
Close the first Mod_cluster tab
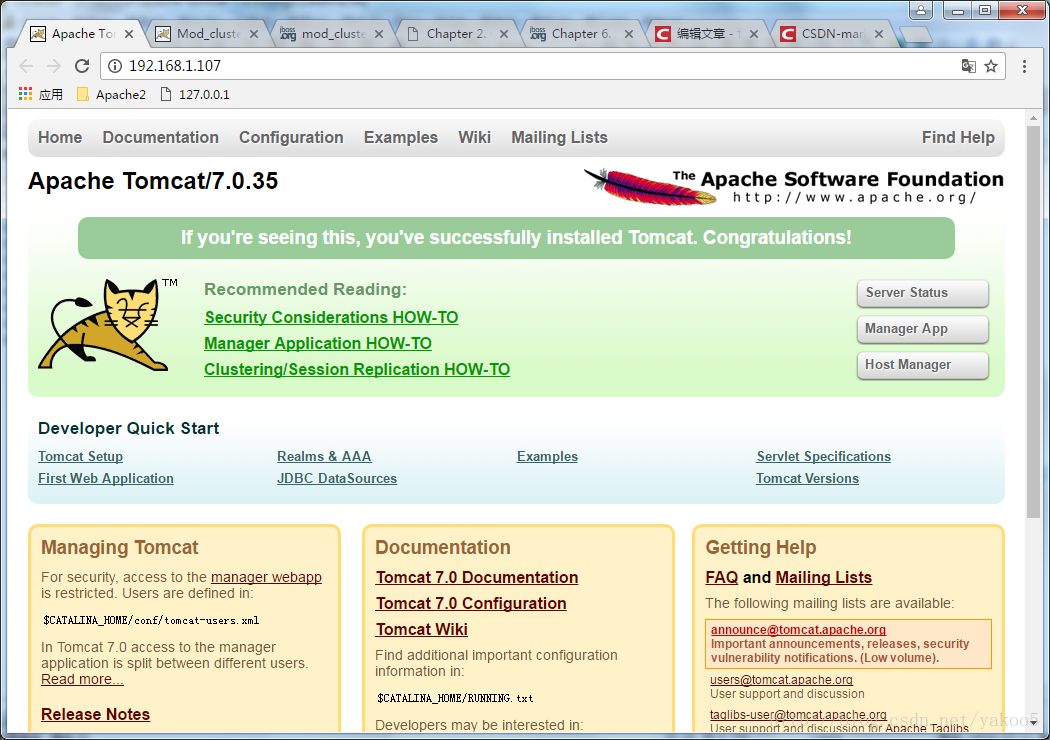pyautogui.click(x=254, y=34)
